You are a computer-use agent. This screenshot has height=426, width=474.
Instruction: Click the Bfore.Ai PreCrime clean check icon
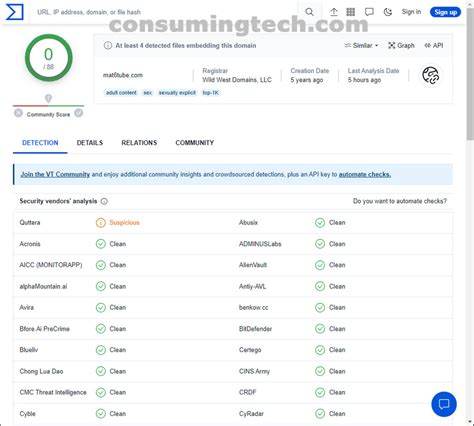pyautogui.click(x=101, y=329)
